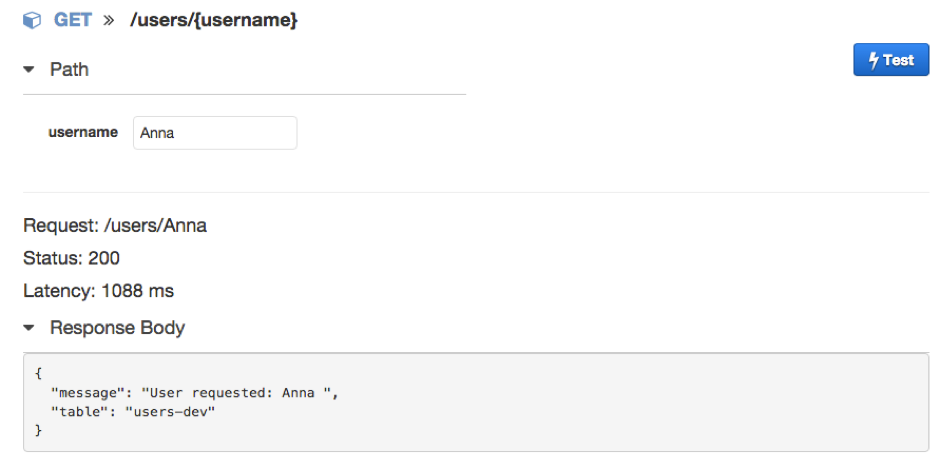
Task: Click the username parameter label
Action: click(83, 132)
